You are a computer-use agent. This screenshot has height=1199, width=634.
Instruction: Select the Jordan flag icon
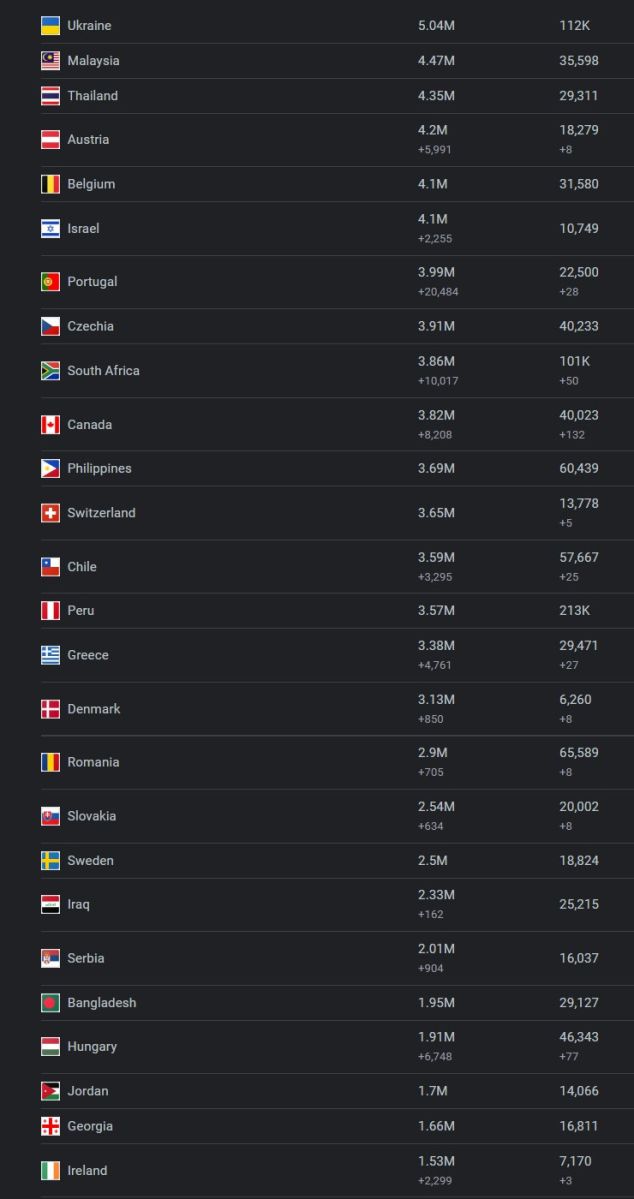tap(50, 1091)
